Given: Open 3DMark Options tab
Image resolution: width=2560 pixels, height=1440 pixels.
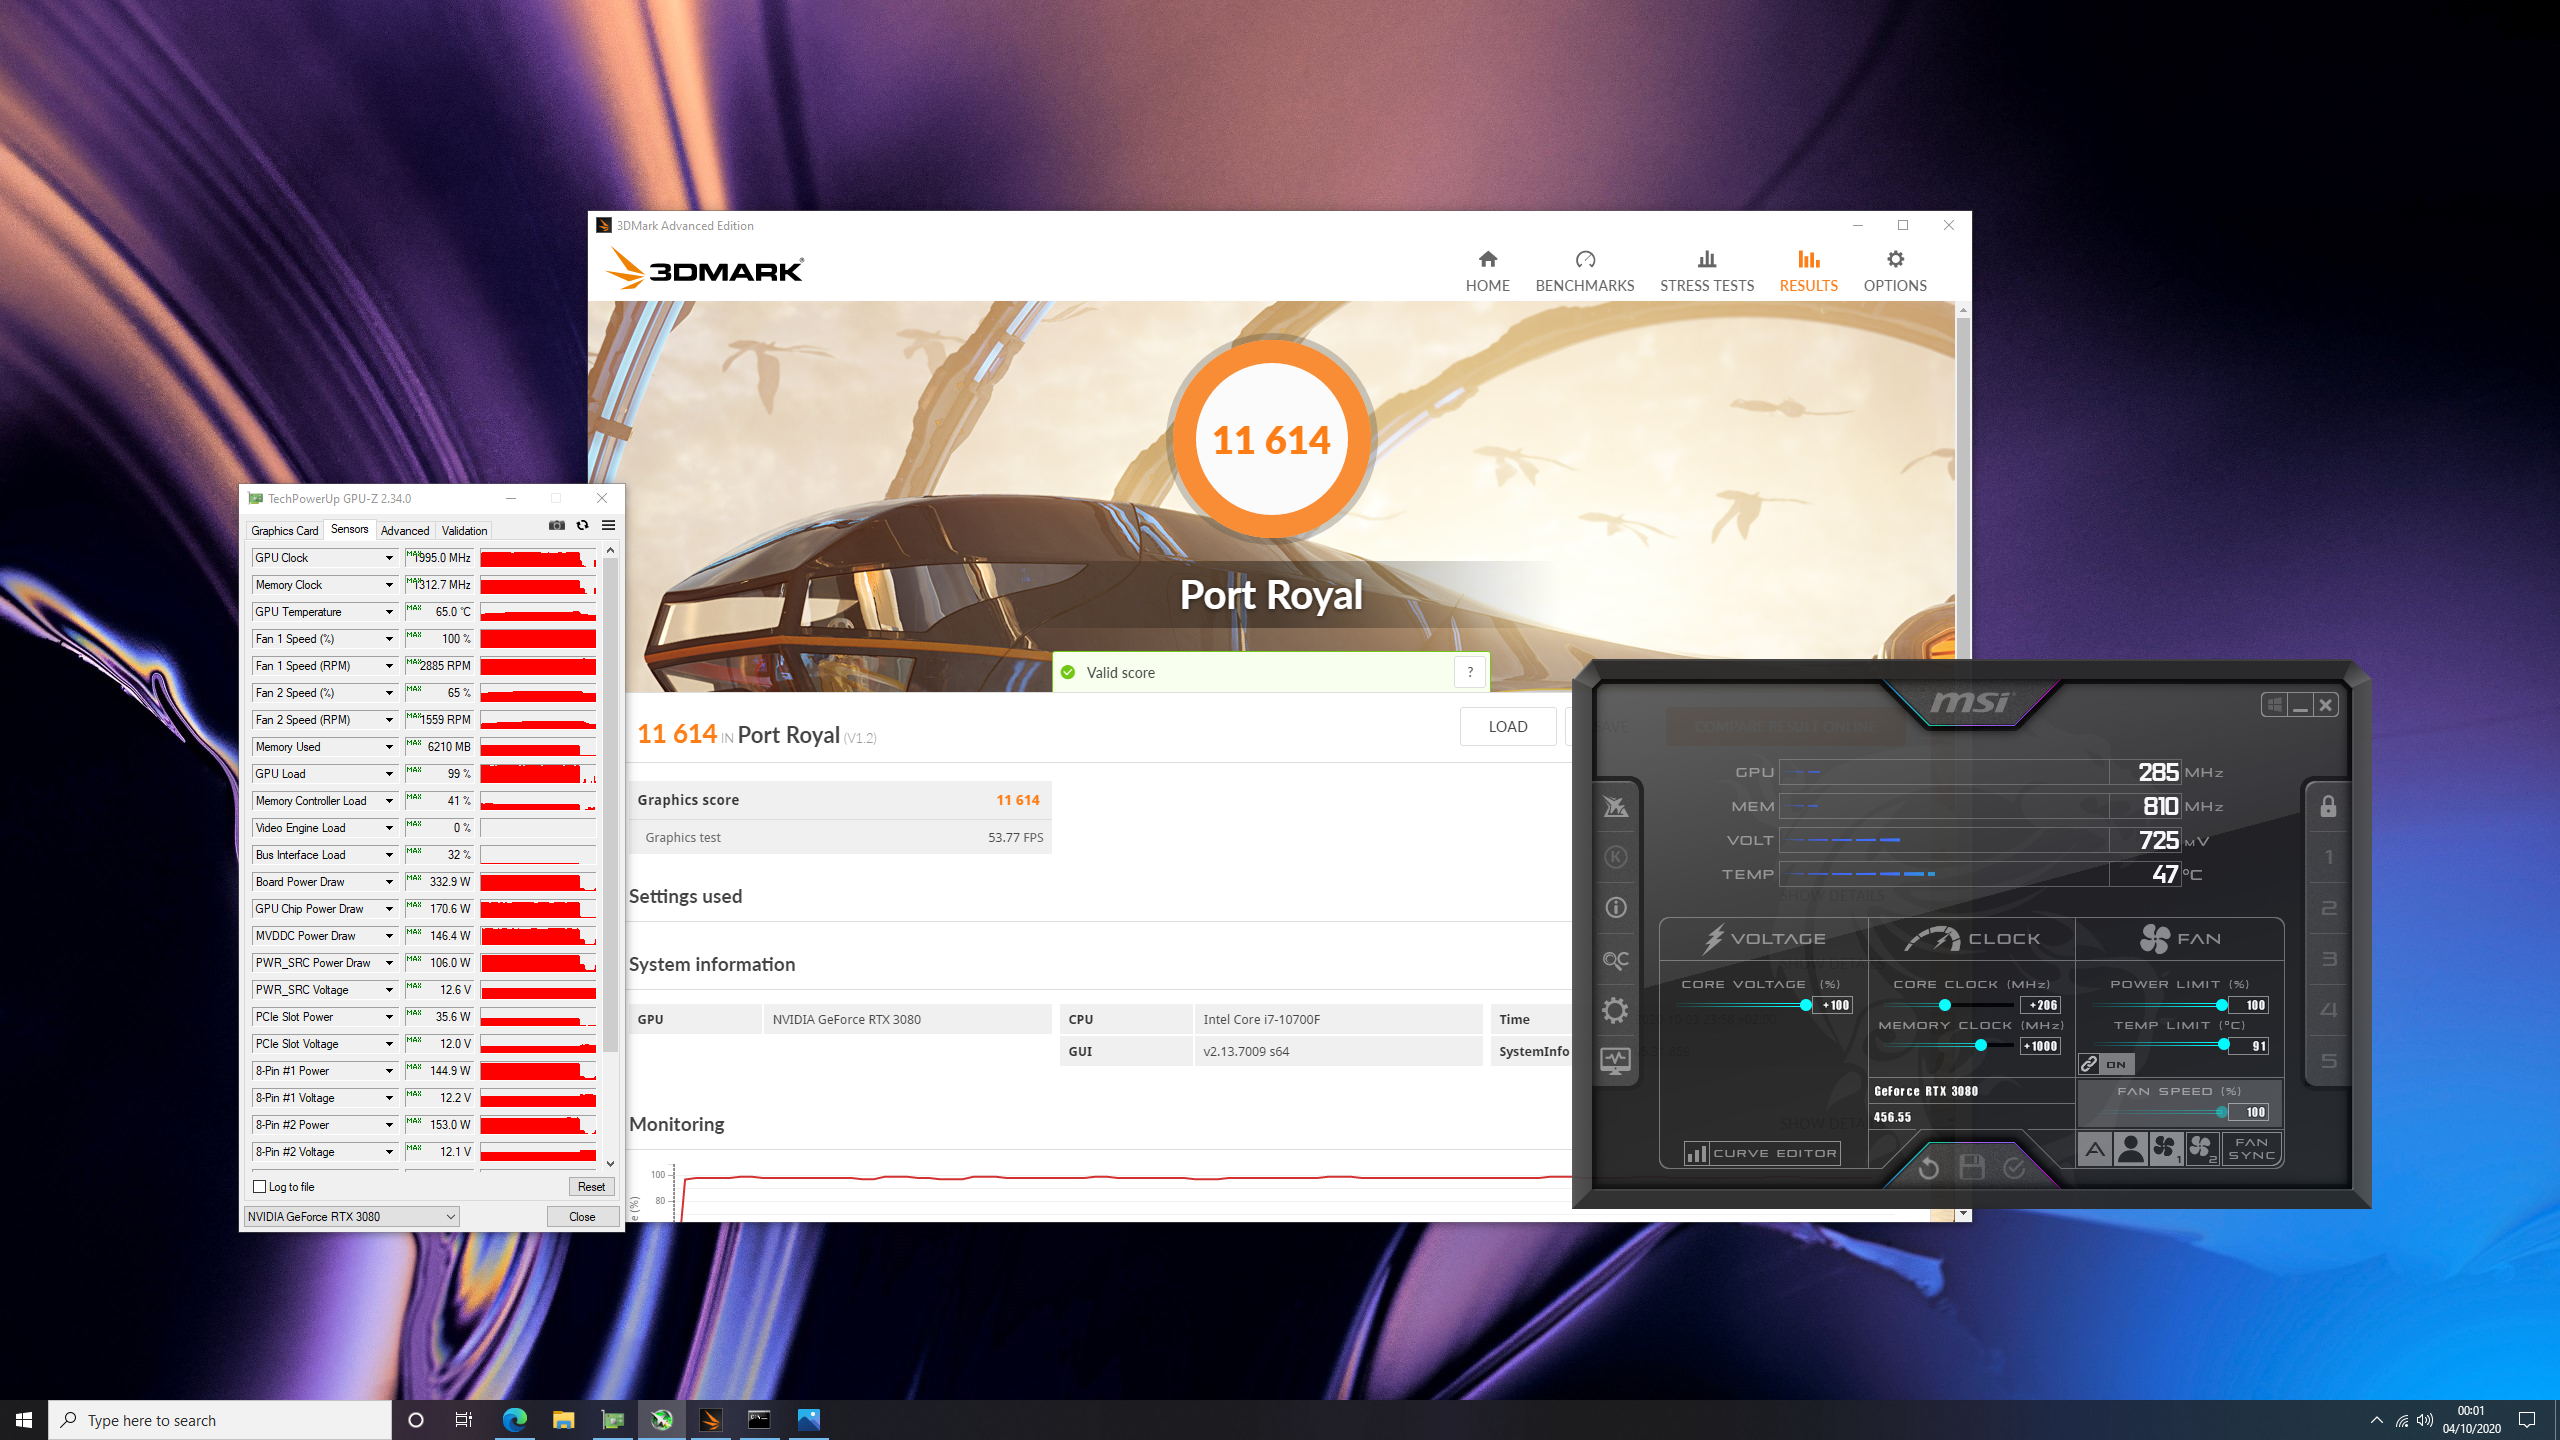Looking at the screenshot, I should [x=1895, y=271].
